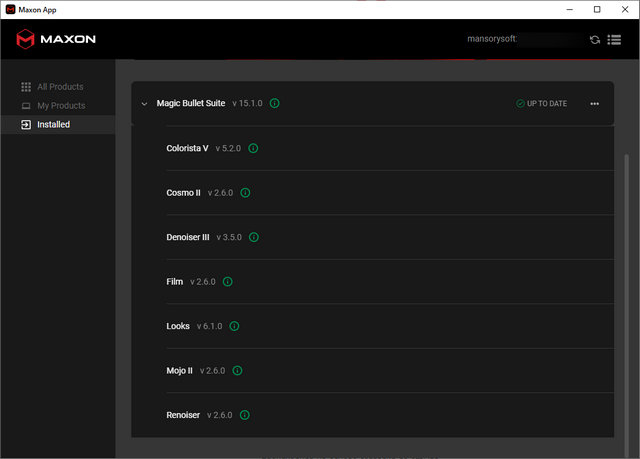Open info icon for Mojo II
Screen dimensions: 640x459
(238, 370)
